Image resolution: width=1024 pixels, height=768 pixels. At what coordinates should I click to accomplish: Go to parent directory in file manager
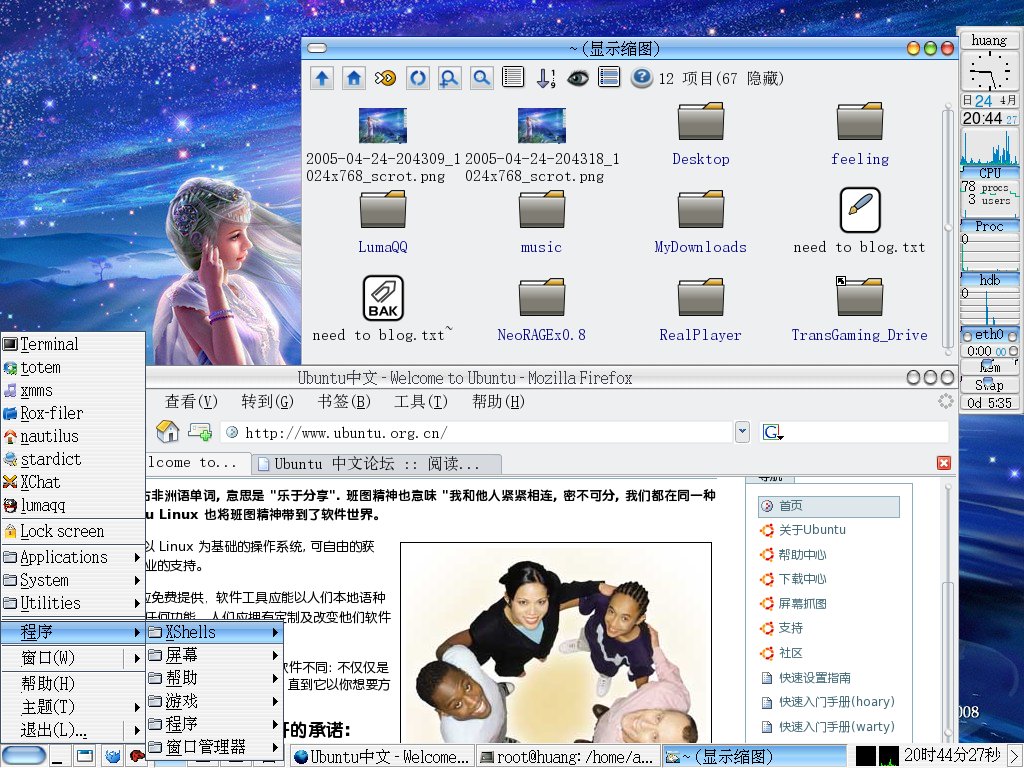click(x=321, y=79)
